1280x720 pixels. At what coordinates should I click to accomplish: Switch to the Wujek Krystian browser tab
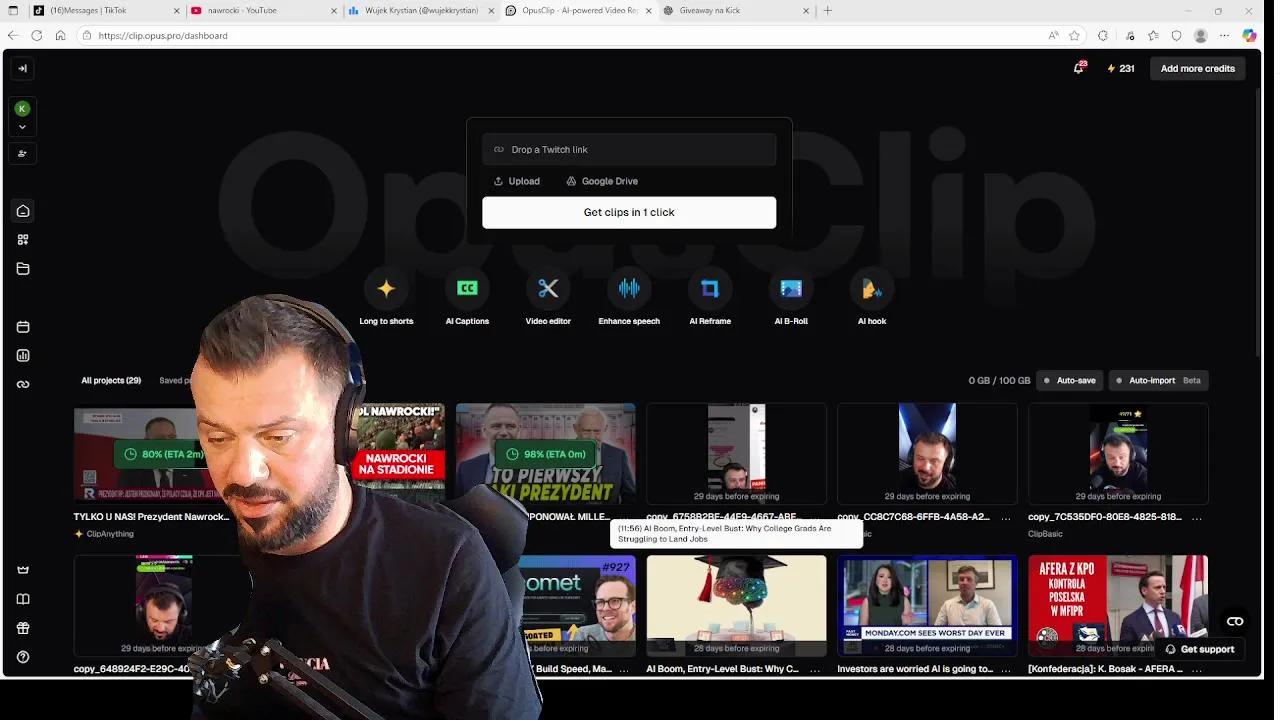[x=419, y=10]
